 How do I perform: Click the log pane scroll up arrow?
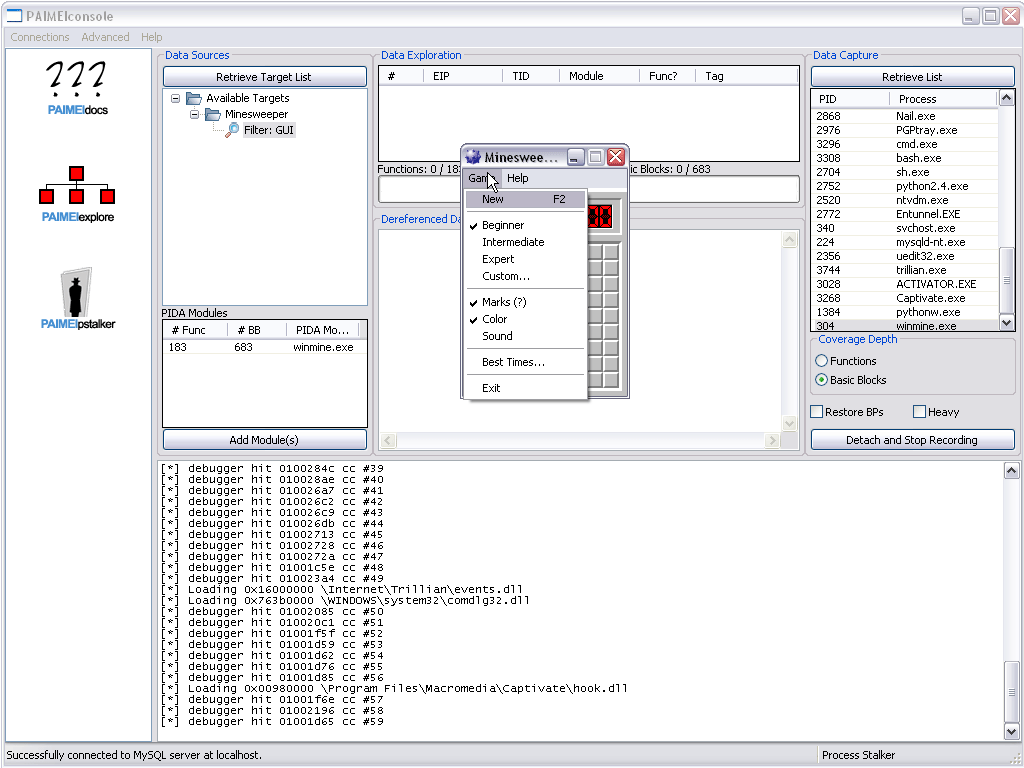1011,471
